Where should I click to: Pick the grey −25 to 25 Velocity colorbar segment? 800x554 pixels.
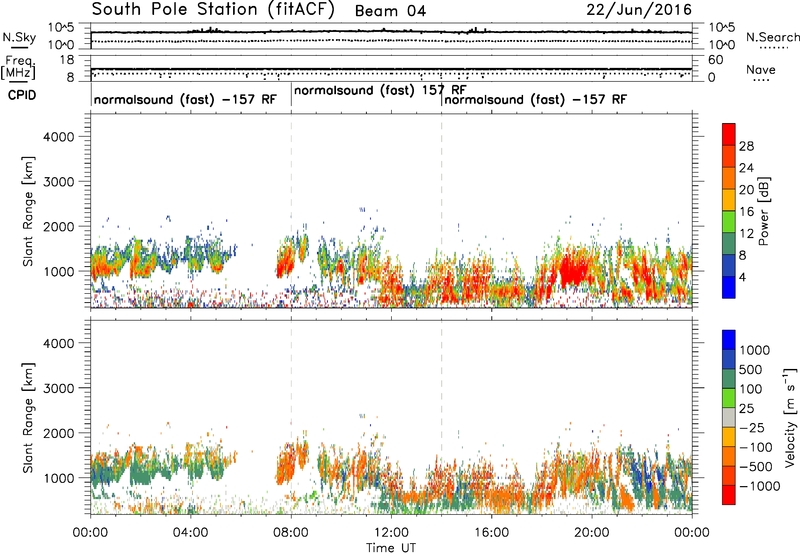point(729,417)
